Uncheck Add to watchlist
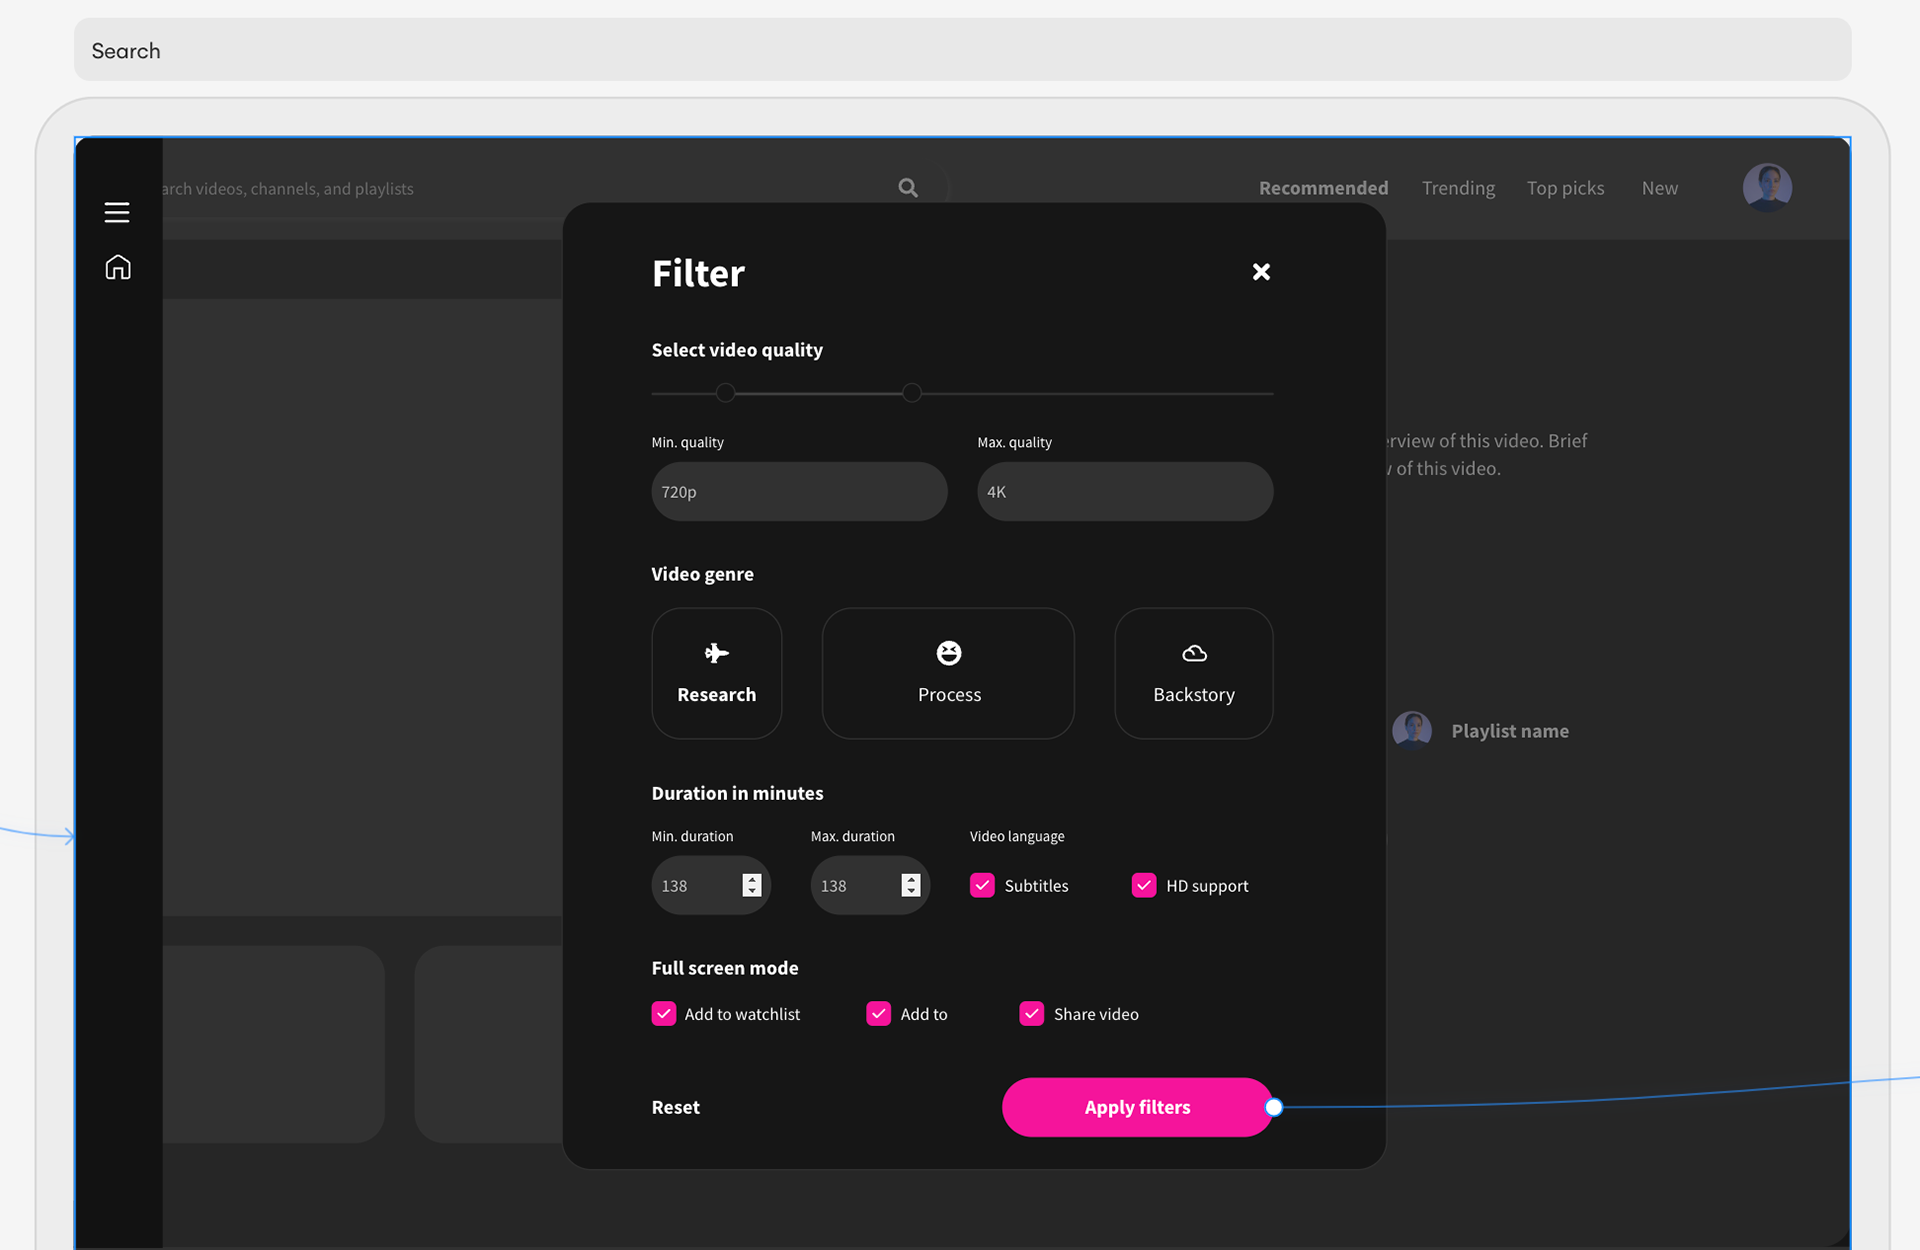 (x=664, y=1013)
